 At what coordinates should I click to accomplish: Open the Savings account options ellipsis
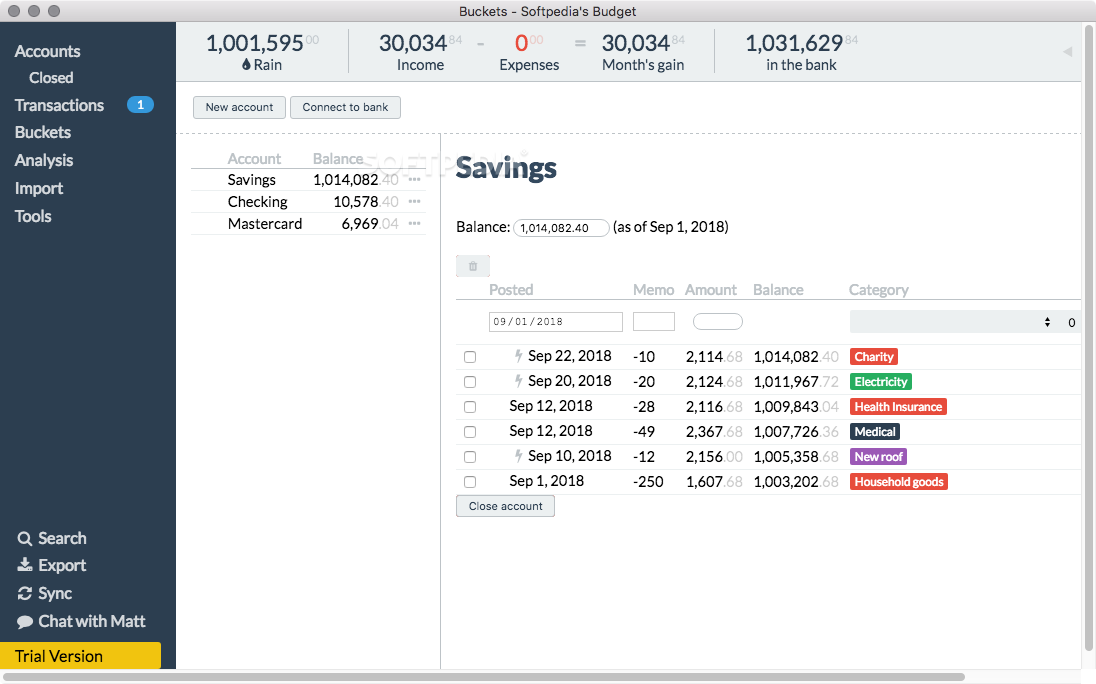pos(414,180)
